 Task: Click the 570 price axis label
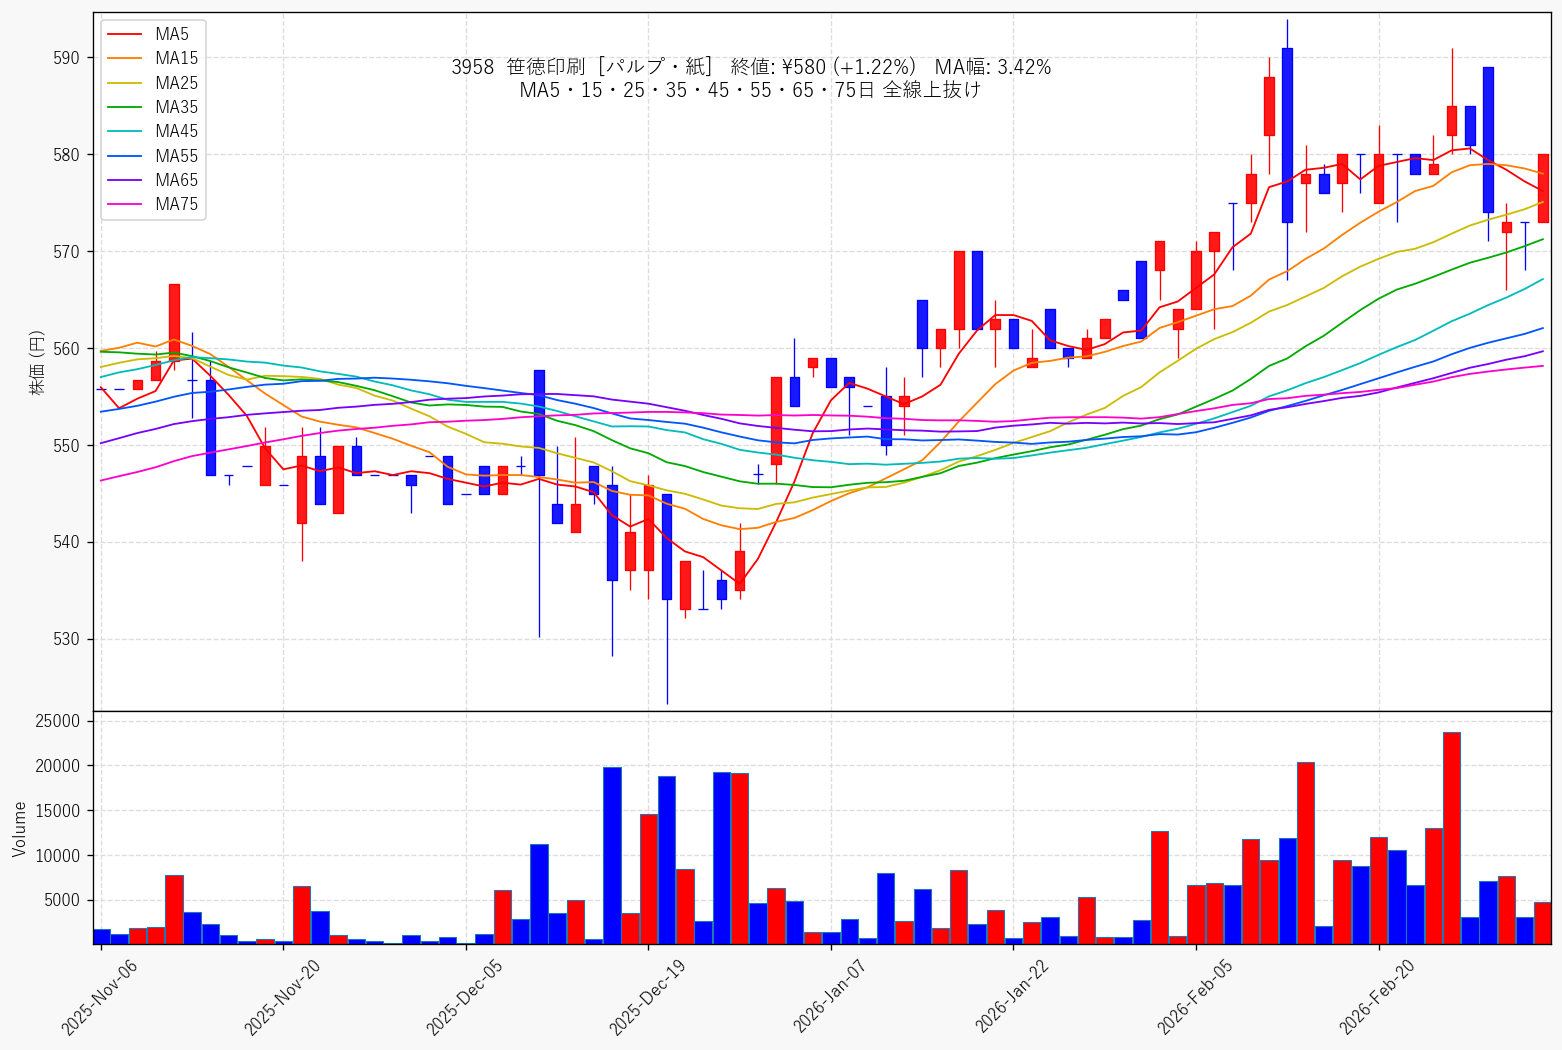point(66,252)
